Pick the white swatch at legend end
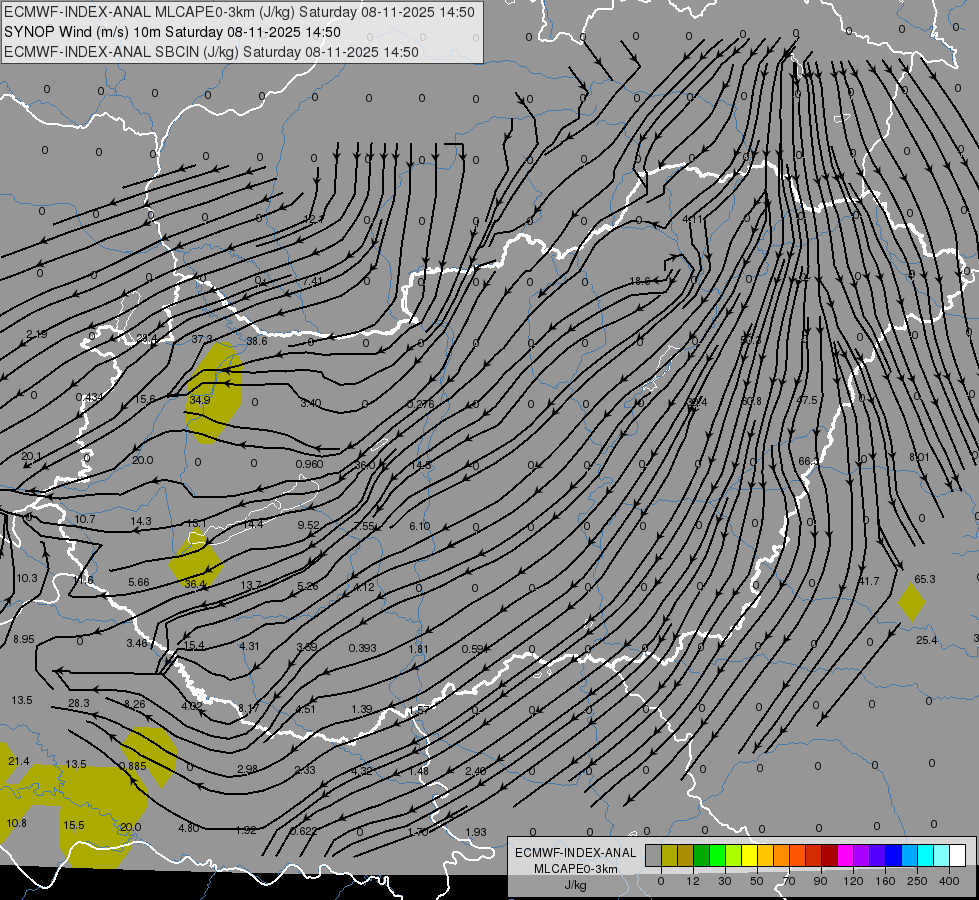Screen dimensions: 979x900 point(957,856)
